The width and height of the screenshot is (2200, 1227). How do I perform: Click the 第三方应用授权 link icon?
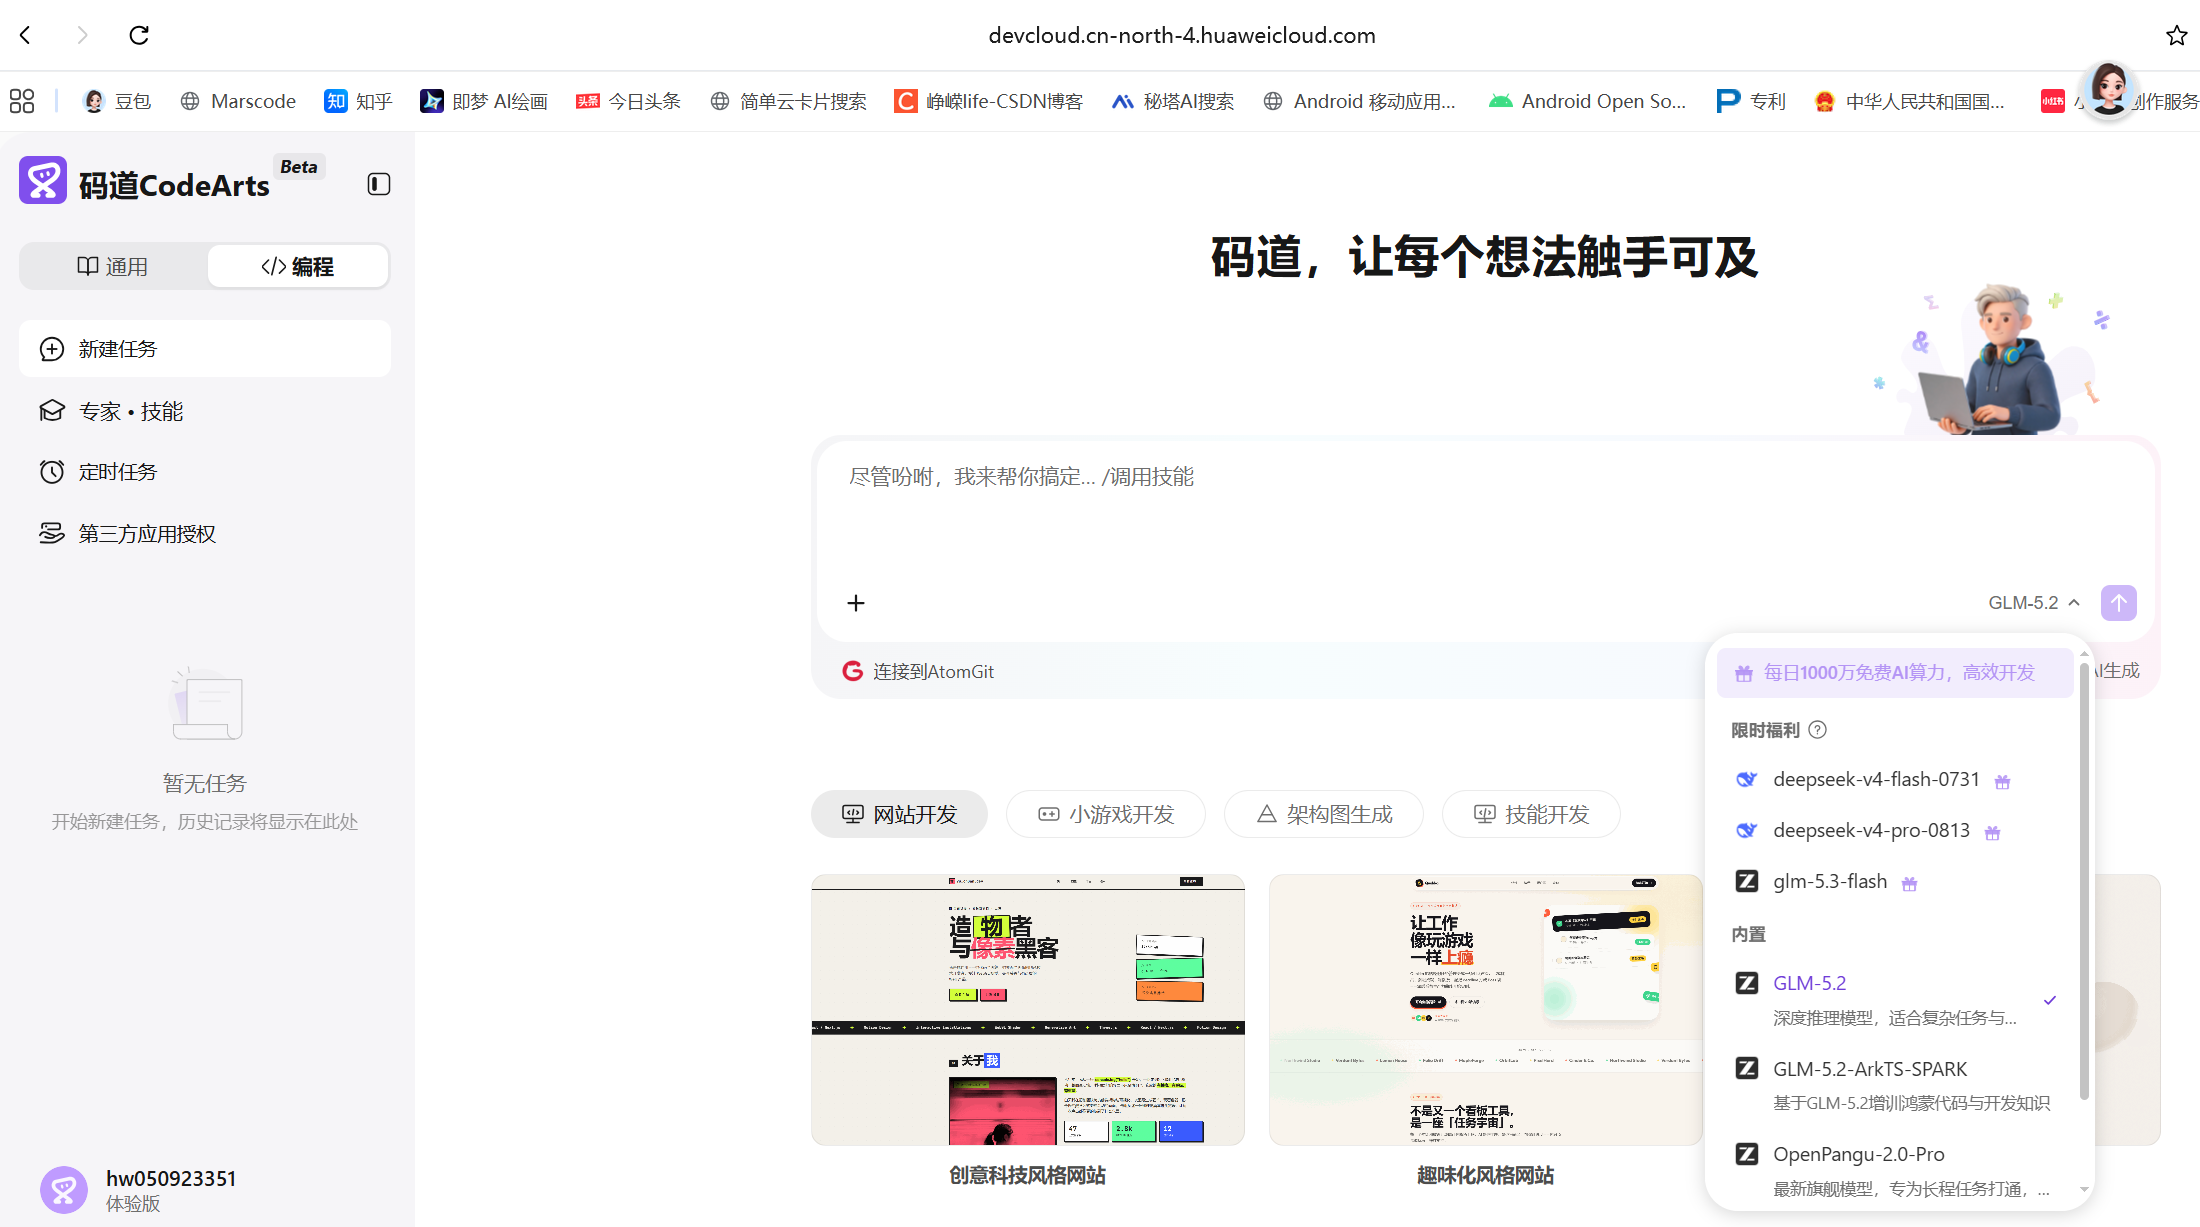[x=52, y=534]
